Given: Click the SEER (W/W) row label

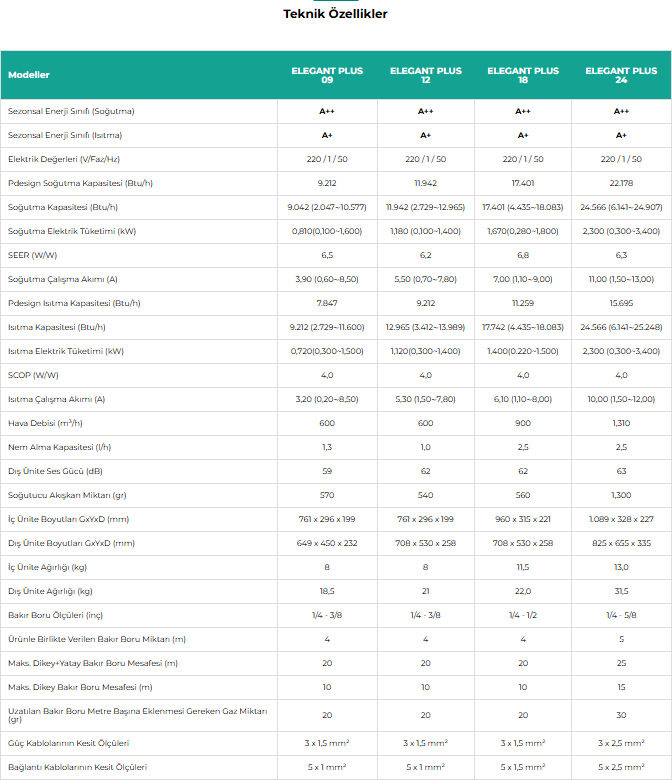Looking at the screenshot, I should tap(33, 255).
